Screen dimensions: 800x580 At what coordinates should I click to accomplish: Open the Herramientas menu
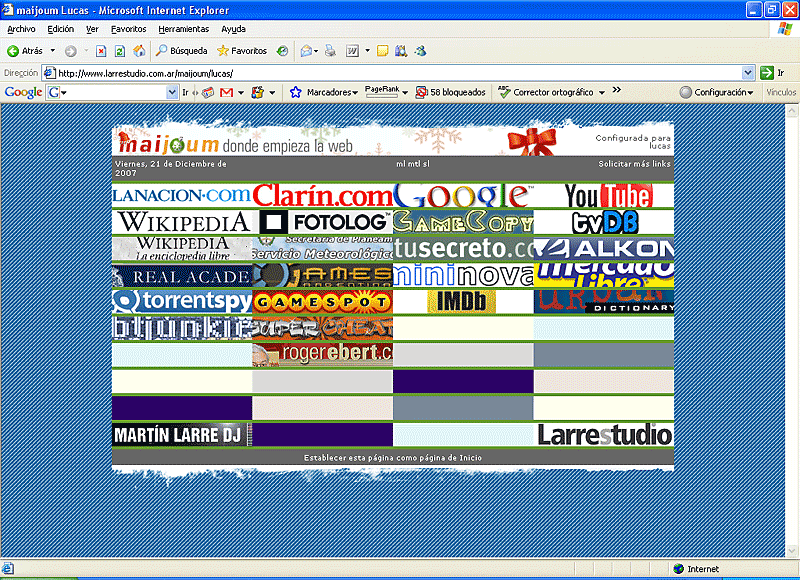coord(184,29)
